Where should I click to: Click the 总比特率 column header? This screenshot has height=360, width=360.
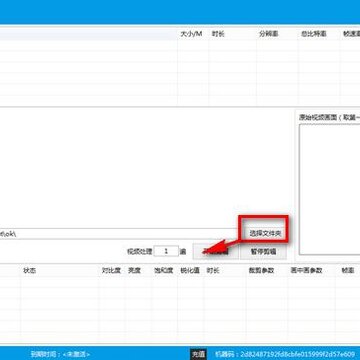319,34
